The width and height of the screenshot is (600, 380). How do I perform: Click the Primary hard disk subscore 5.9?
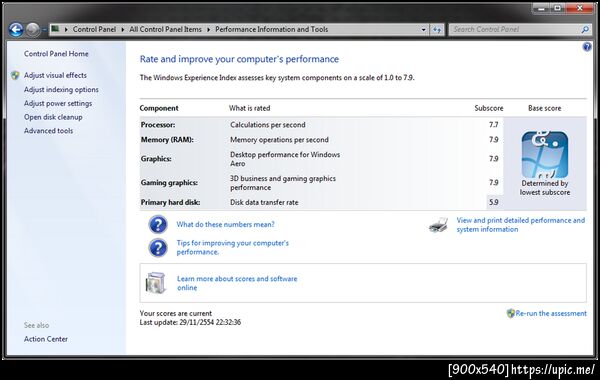click(493, 202)
